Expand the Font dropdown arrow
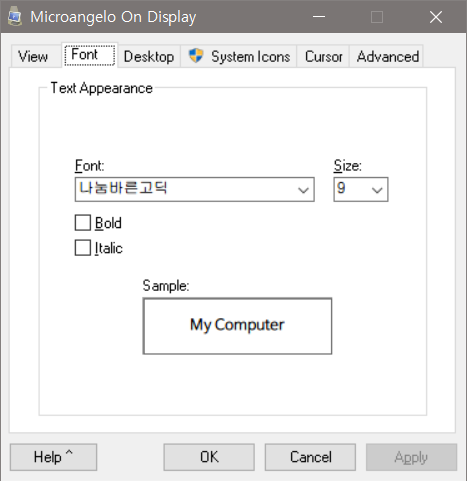Image resolution: width=467 pixels, height=481 pixels. click(303, 190)
